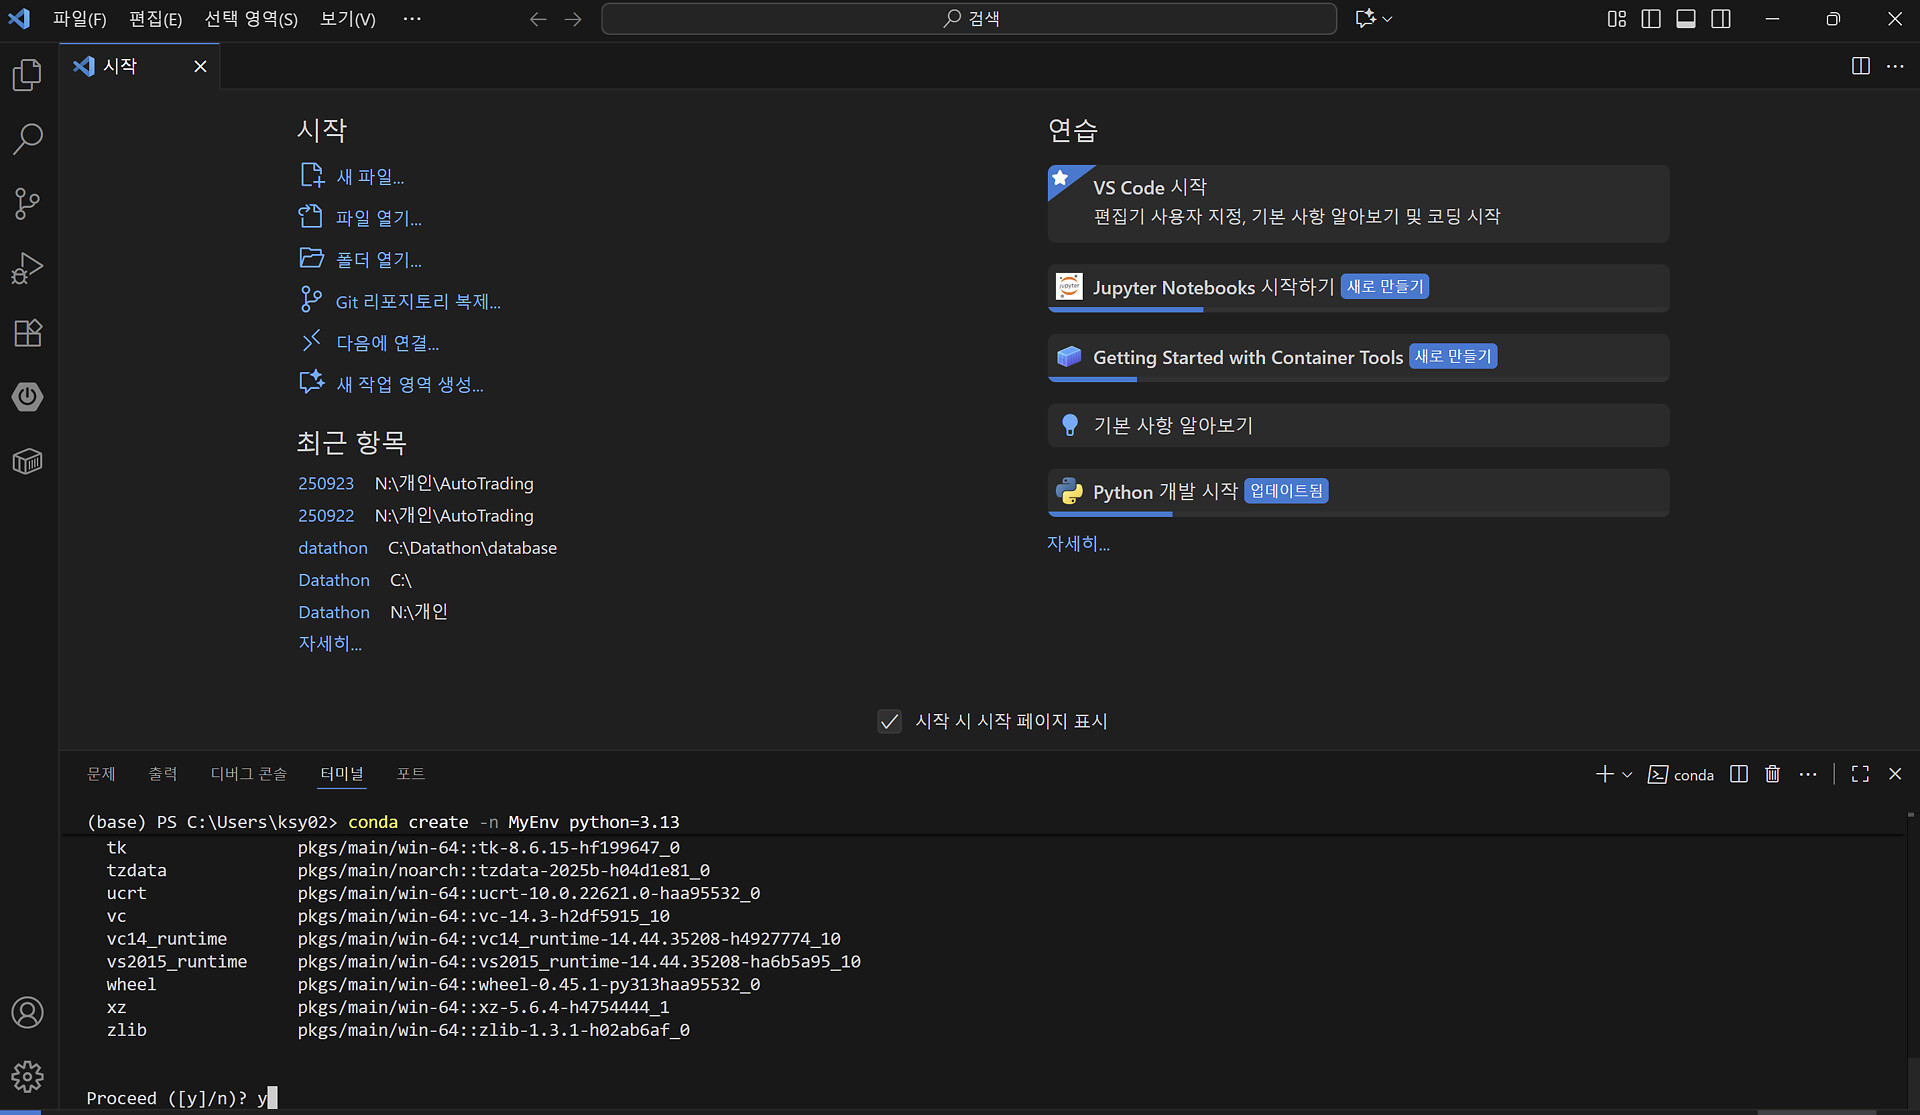Image resolution: width=1920 pixels, height=1115 pixels.
Task: Split the terminal panel
Action: (1739, 774)
